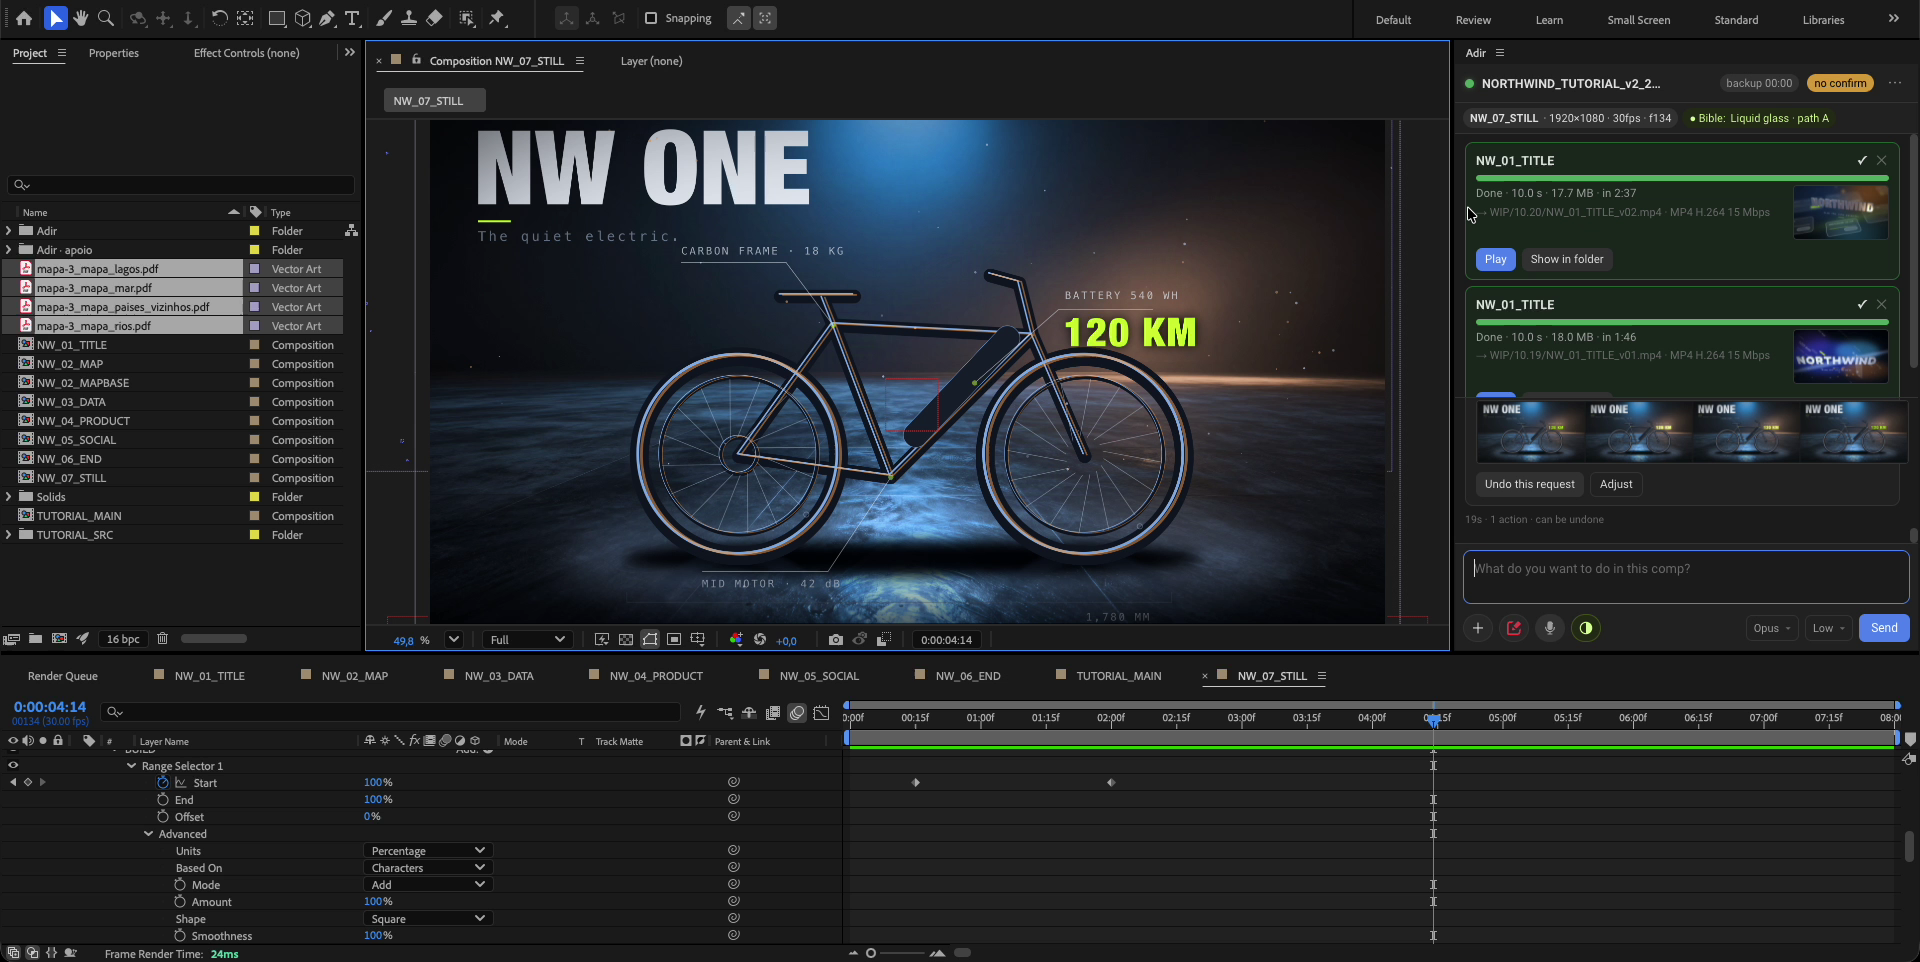Select the Brush tool
The height and width of the screenshot is (962, 1920).
(x=384, y=18)
